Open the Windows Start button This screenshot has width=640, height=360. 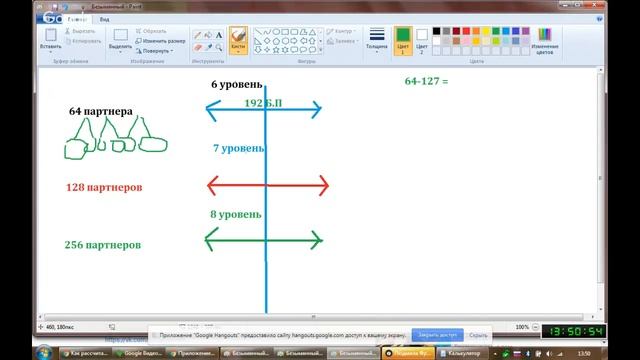point(44,353)
